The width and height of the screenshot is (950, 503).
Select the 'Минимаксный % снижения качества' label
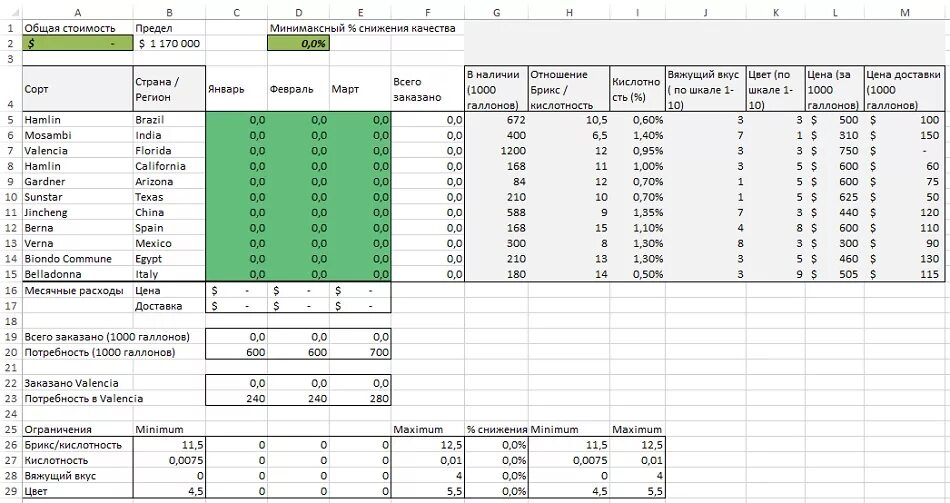pos(362,28)
